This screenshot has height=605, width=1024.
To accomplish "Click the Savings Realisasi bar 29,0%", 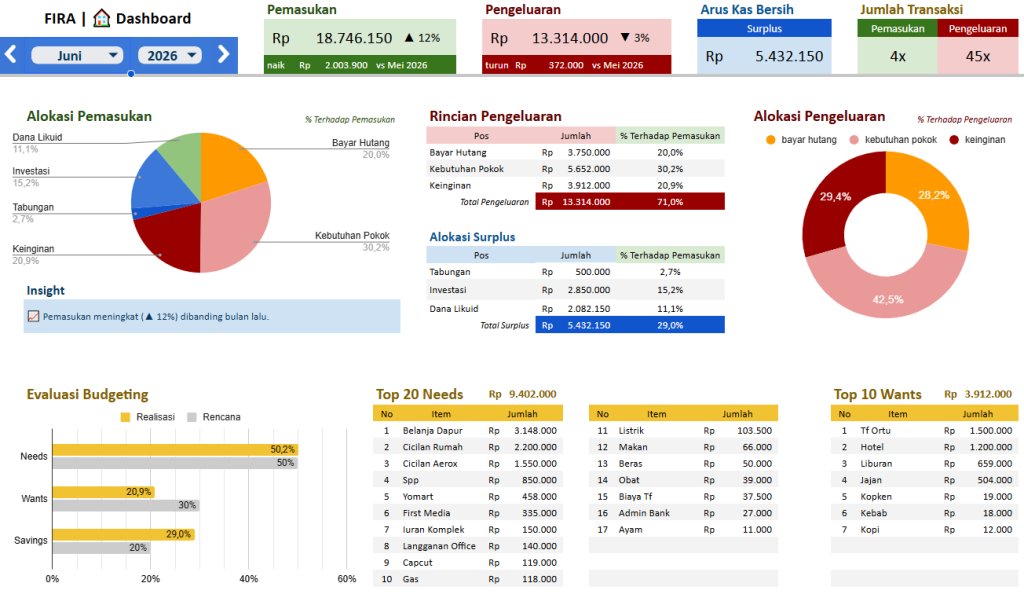I will click(x=123, y=534).
